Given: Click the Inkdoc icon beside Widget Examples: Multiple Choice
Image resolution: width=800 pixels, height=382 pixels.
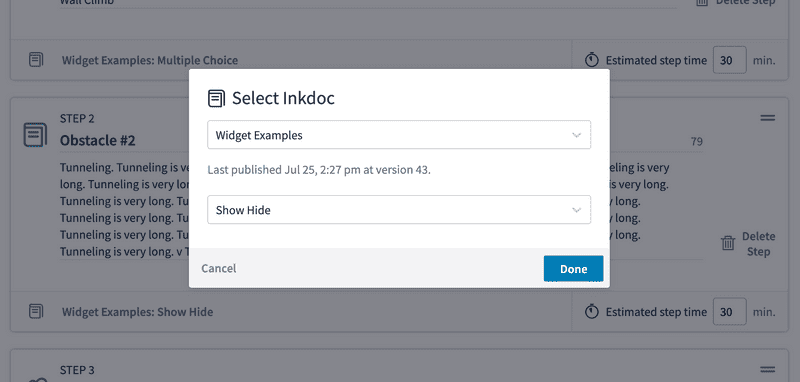Looking at the screenshot, I should coord(36,60).
